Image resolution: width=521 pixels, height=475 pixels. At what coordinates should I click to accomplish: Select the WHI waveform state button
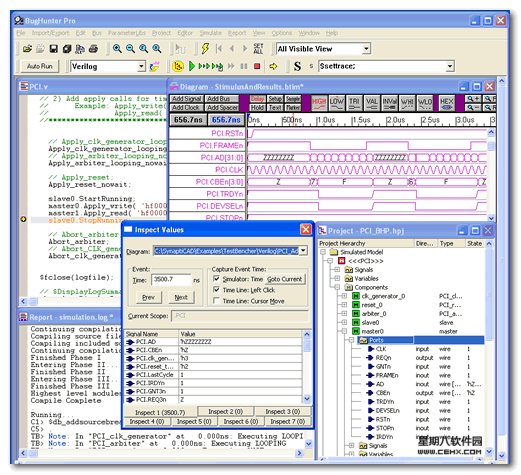click(x=407, y=103)
